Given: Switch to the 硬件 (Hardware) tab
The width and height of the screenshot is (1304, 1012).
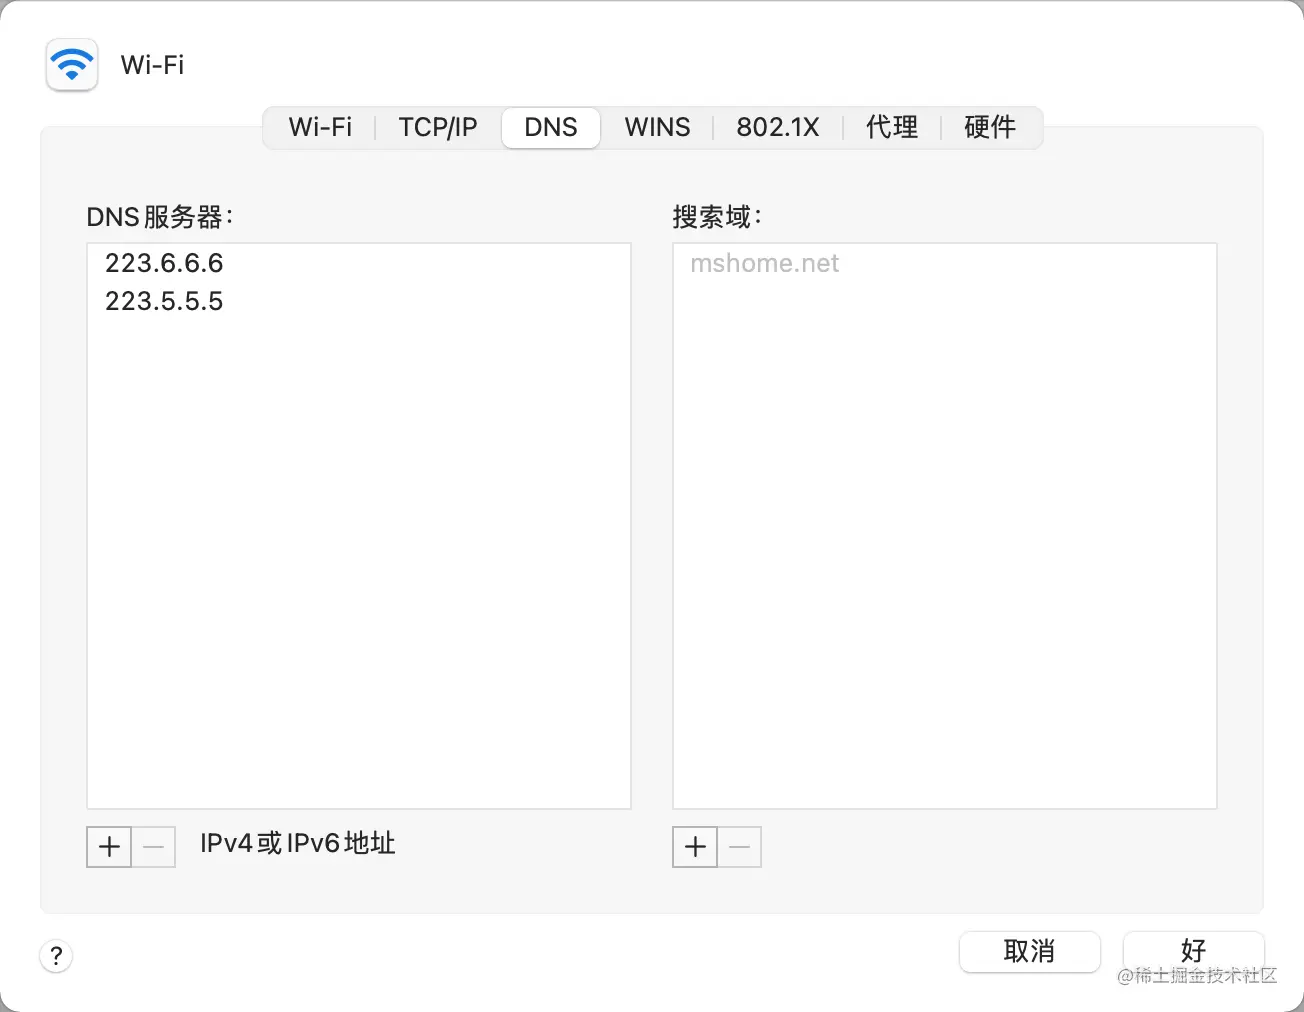Looking at the screenshot, I should tap(990, 128).
